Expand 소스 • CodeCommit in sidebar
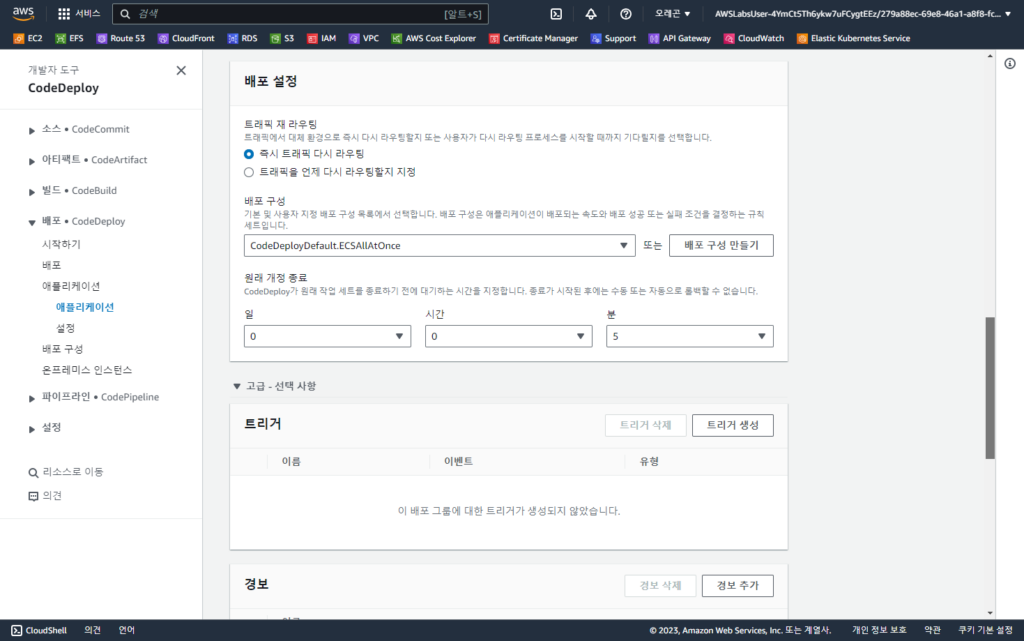1024x641 pixels. coord(31,131)
